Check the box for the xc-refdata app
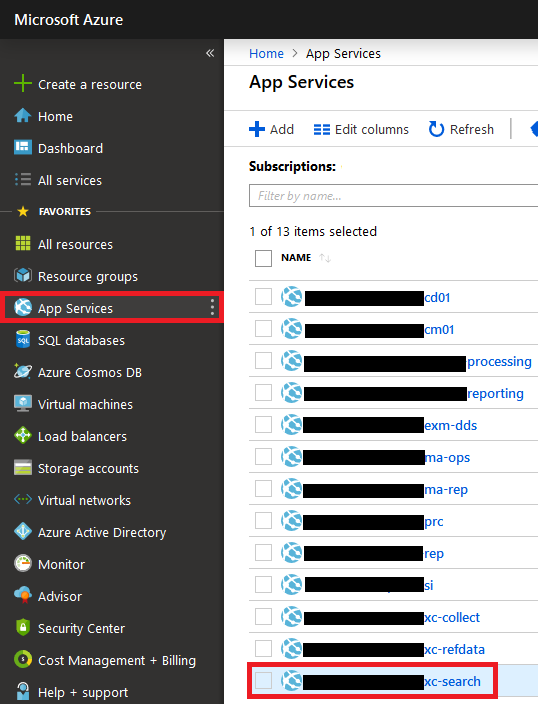 tap(263, 648)
